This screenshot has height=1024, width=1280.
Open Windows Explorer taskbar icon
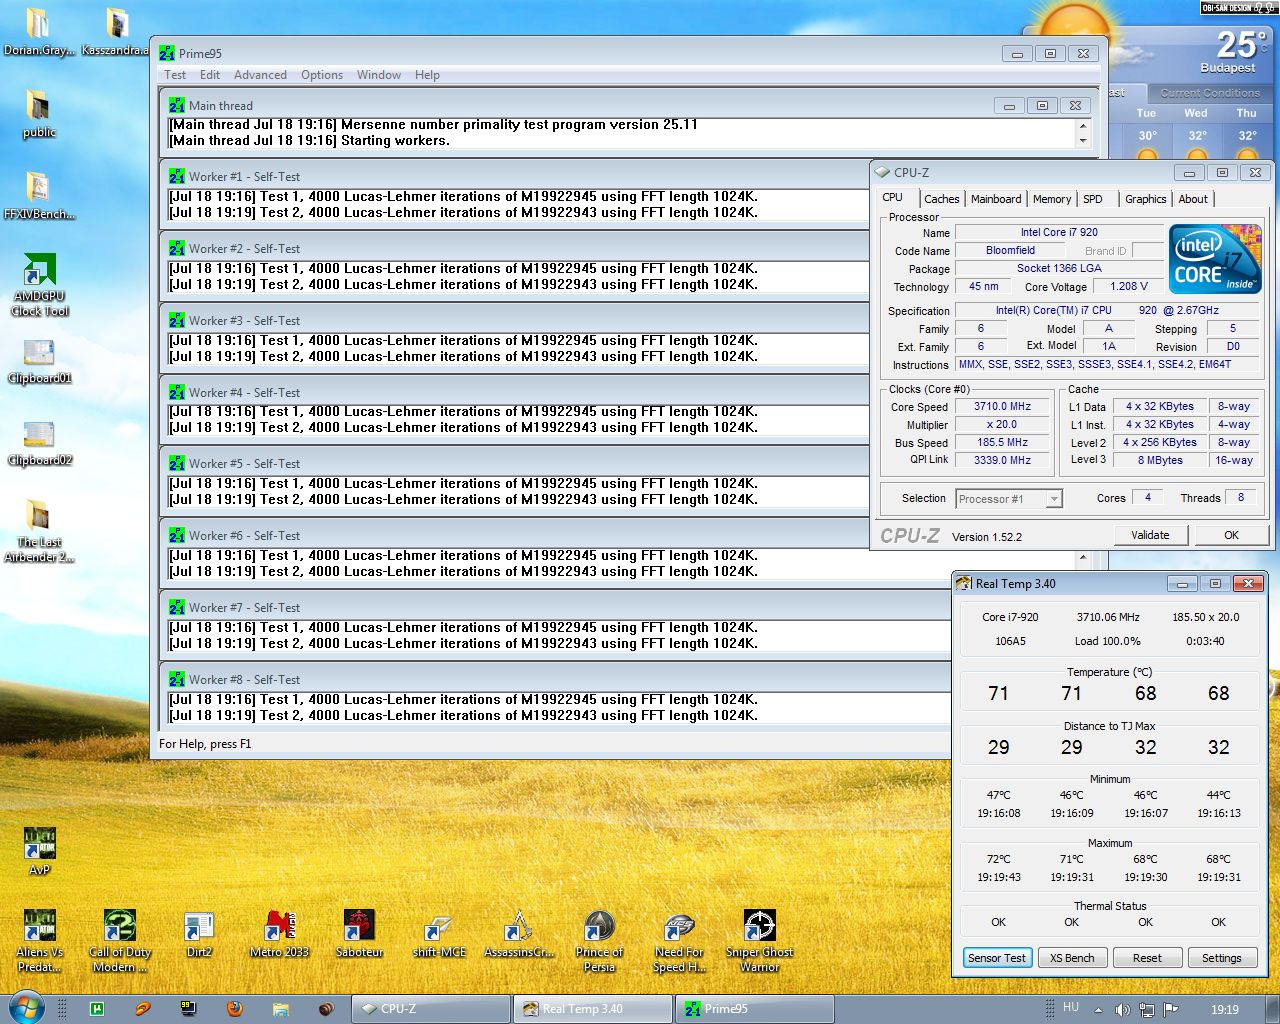pyautogui.click(x=280, y=1009)
